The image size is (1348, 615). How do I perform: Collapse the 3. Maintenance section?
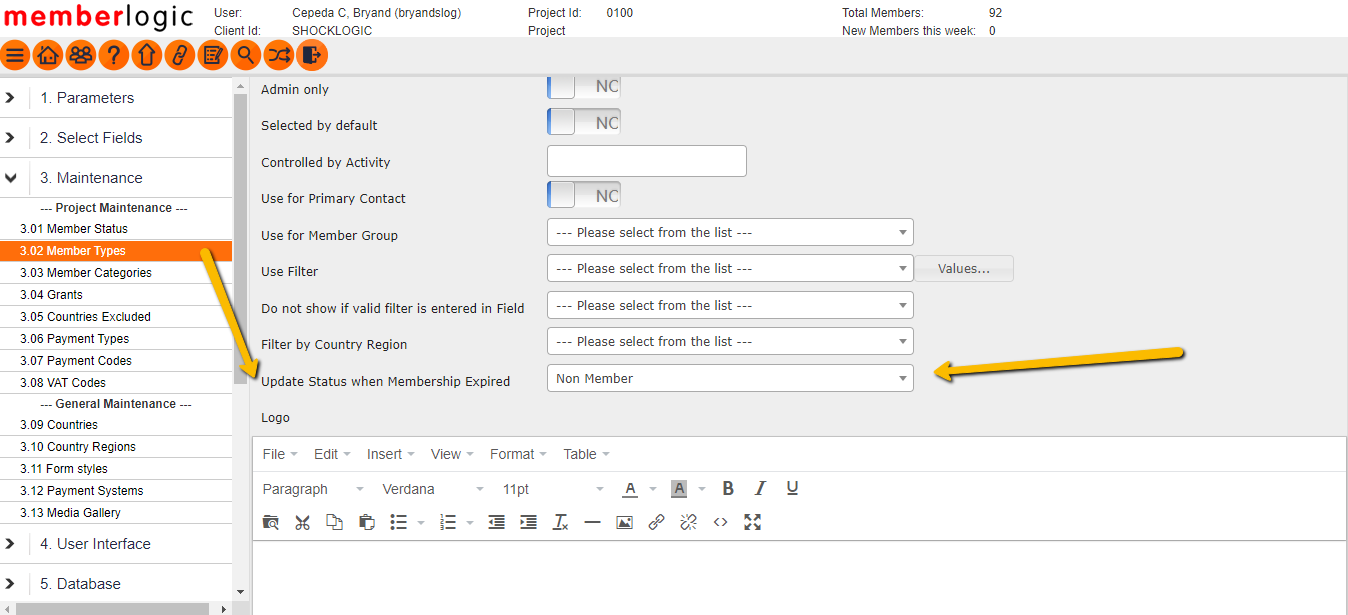coord(116,178)
